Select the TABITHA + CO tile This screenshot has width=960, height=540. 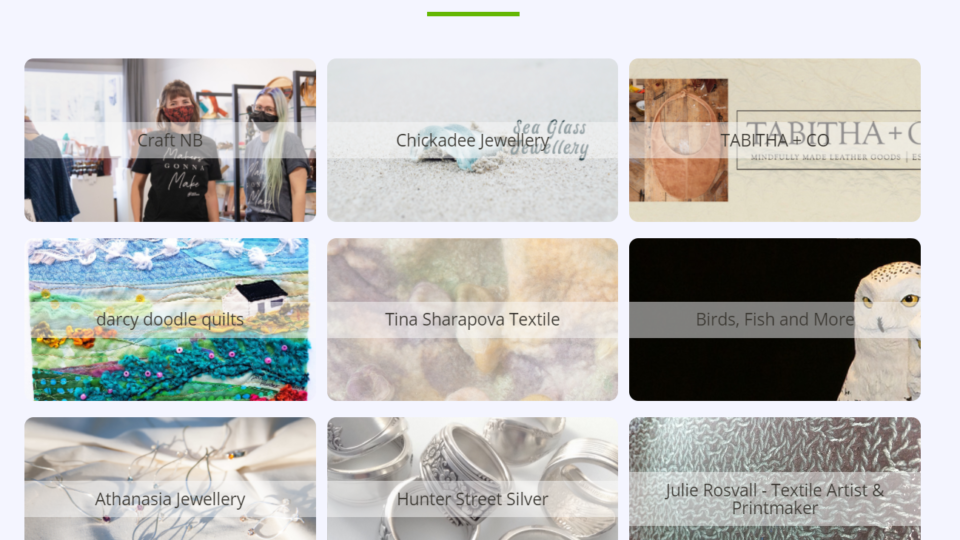pos(775,140)
